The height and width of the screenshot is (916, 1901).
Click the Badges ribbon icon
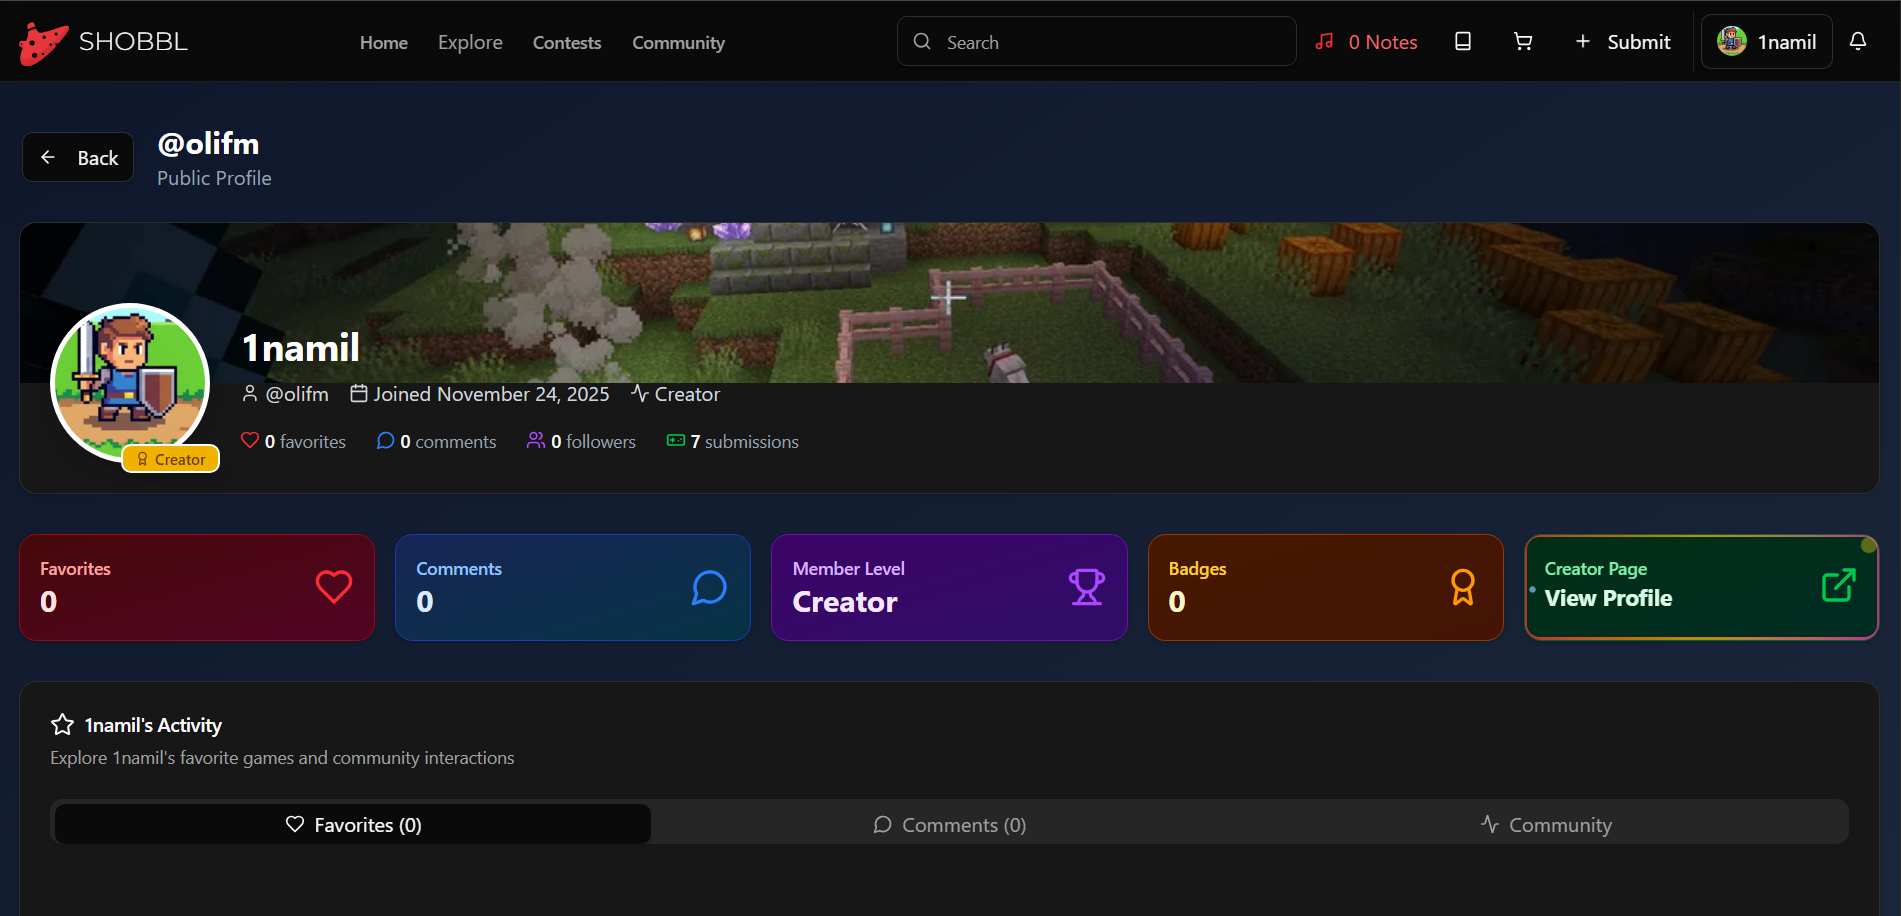tap(1463, 588)
